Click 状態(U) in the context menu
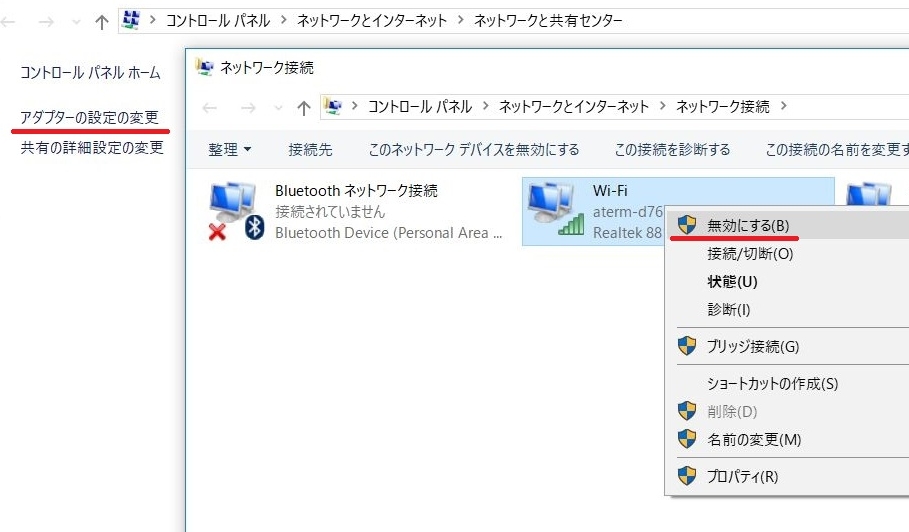This screenshot has width=909, height=532. pyautogui.click(x=732, y=282)
